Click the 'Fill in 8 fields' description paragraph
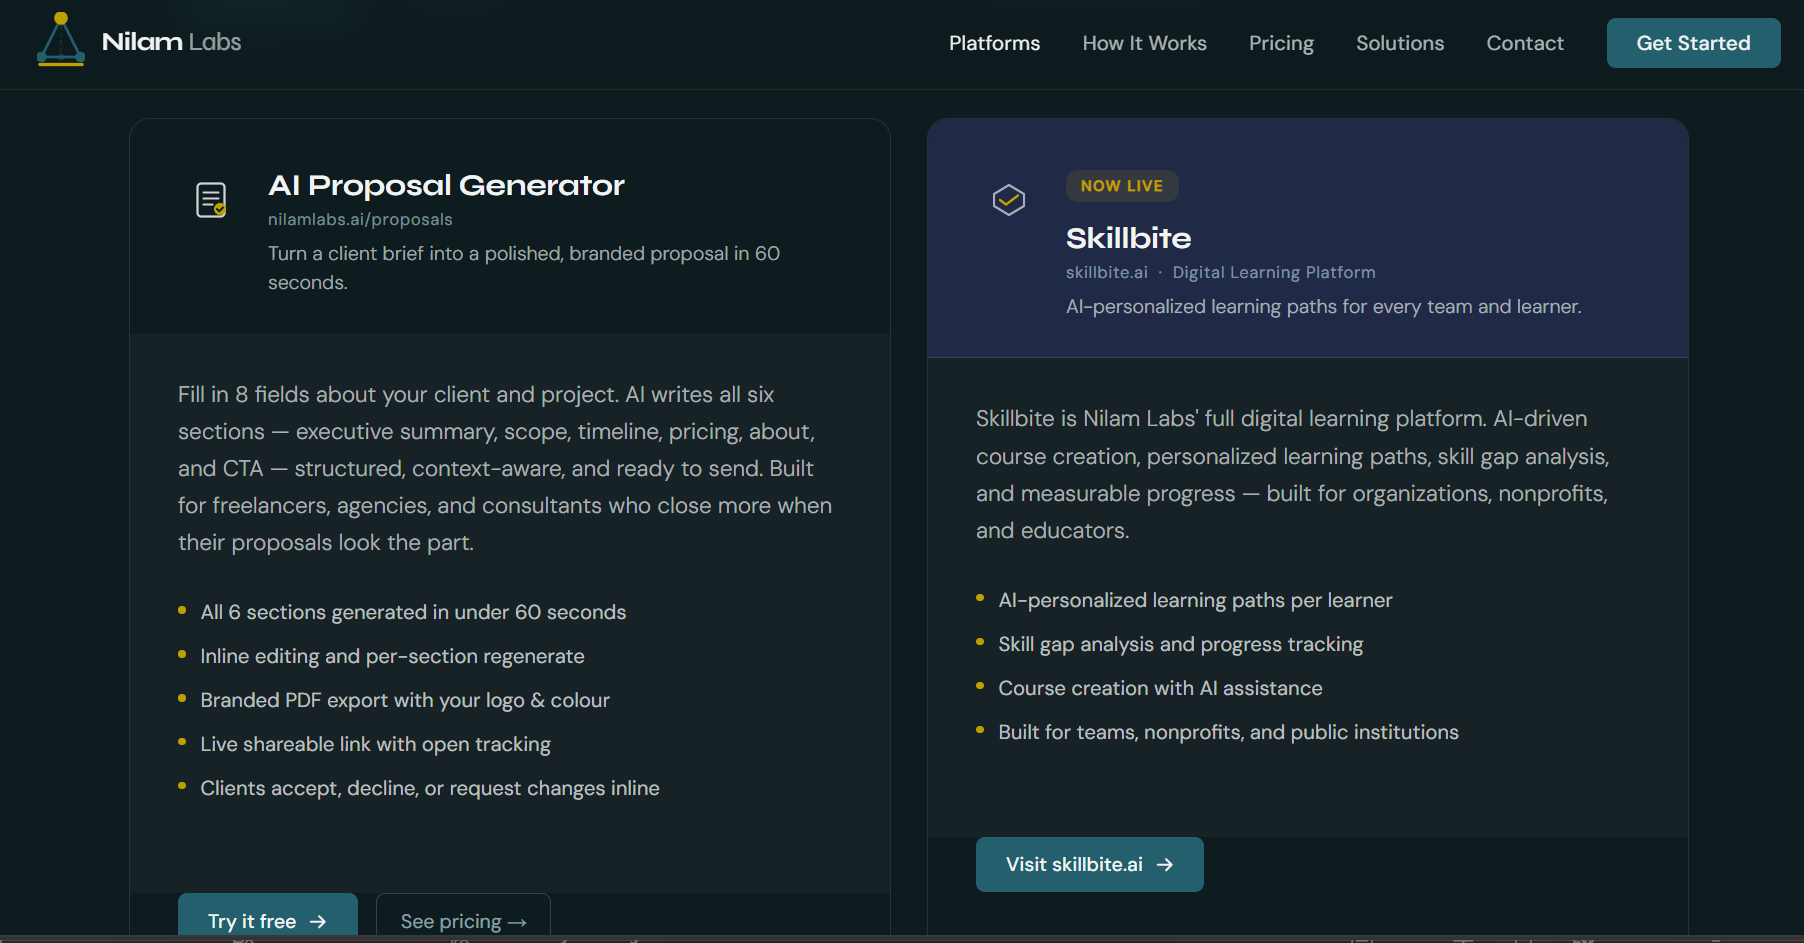 point(505,468)
